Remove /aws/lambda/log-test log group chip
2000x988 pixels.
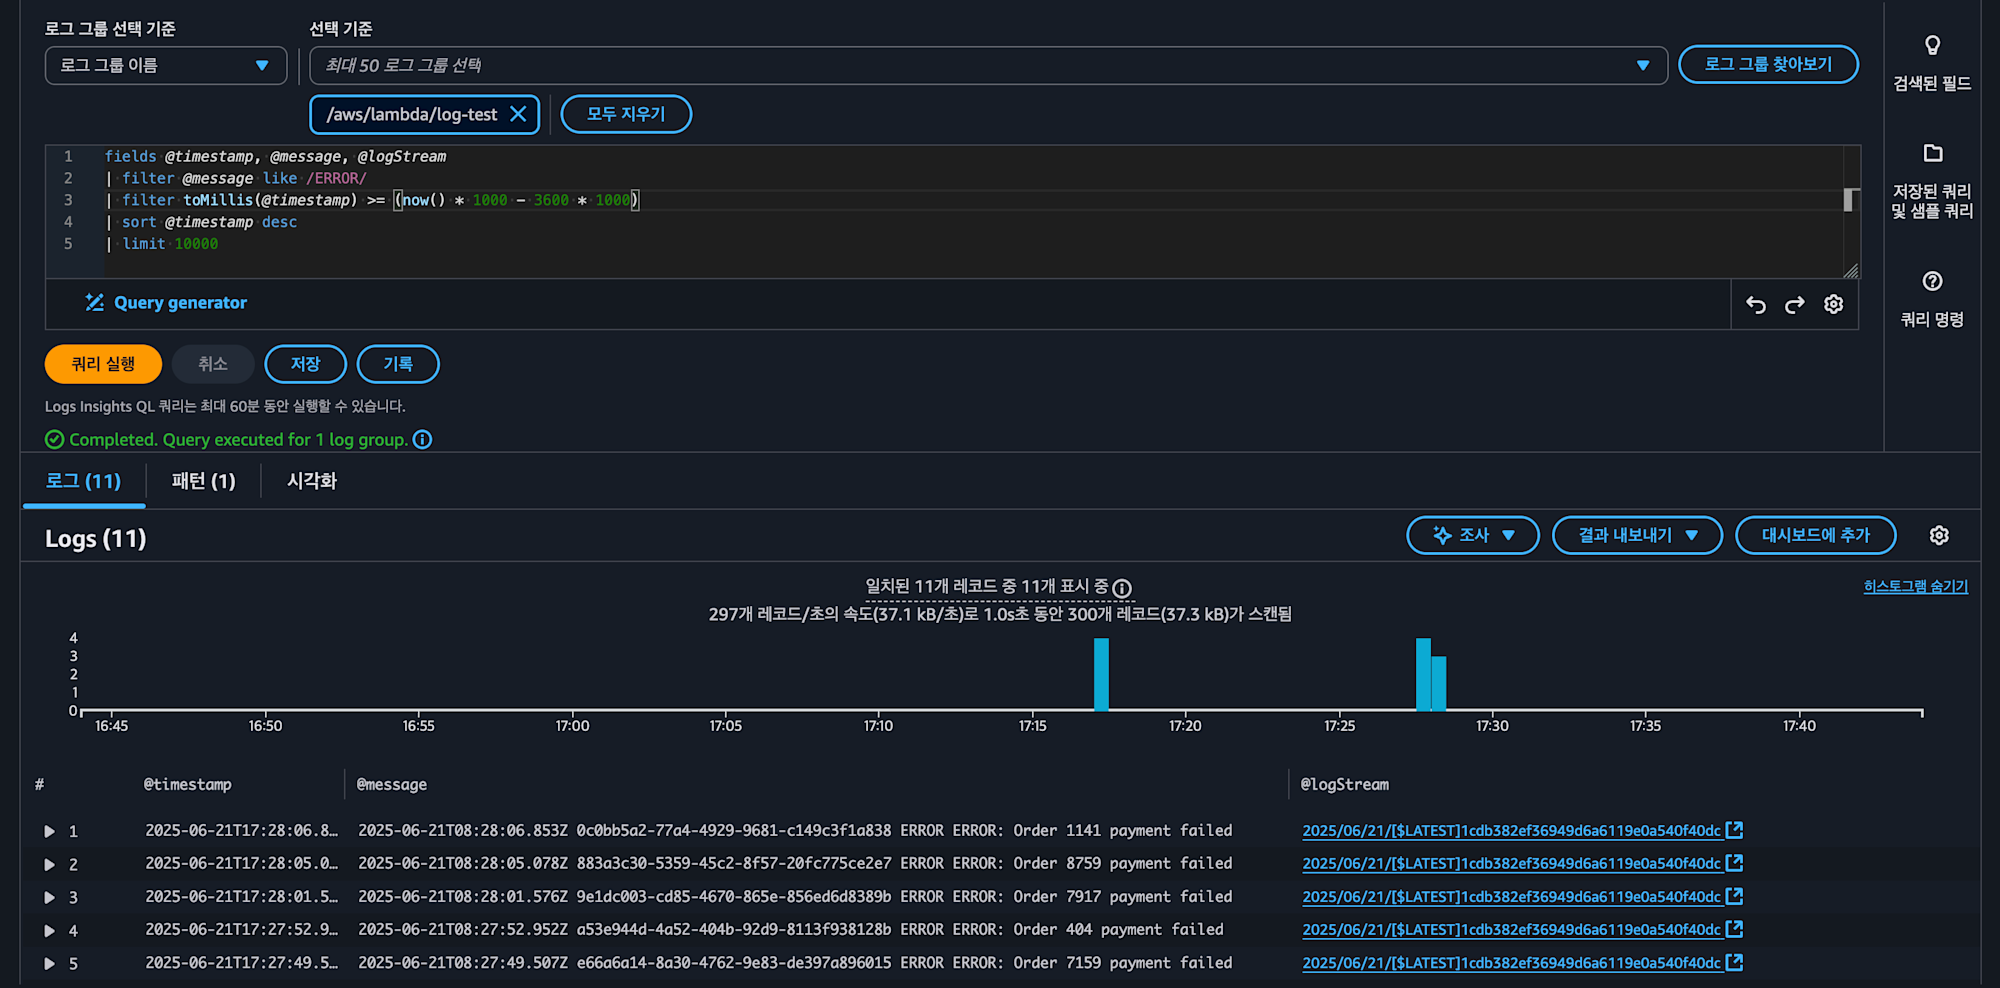pos(518,114)
